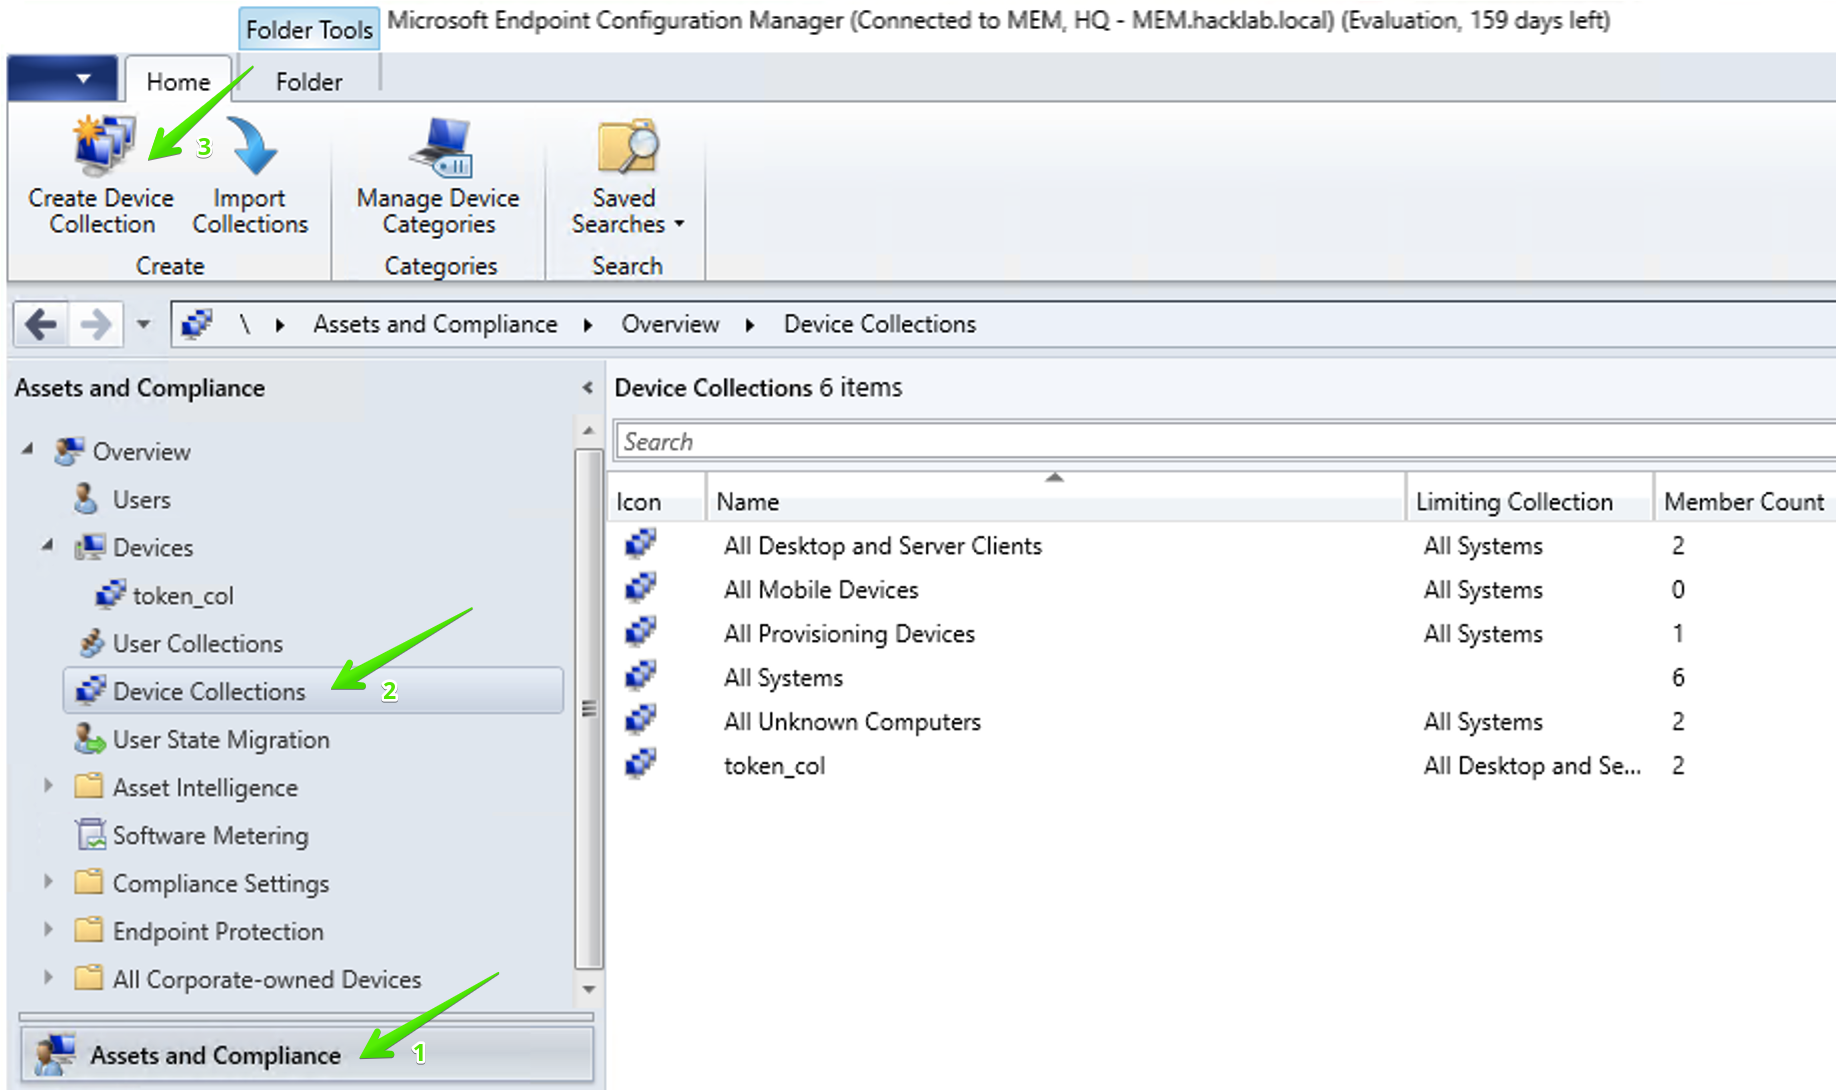Click the Users icon in the tree
The width and height of the screenshot is (1836, 1090).
point(86,499)
